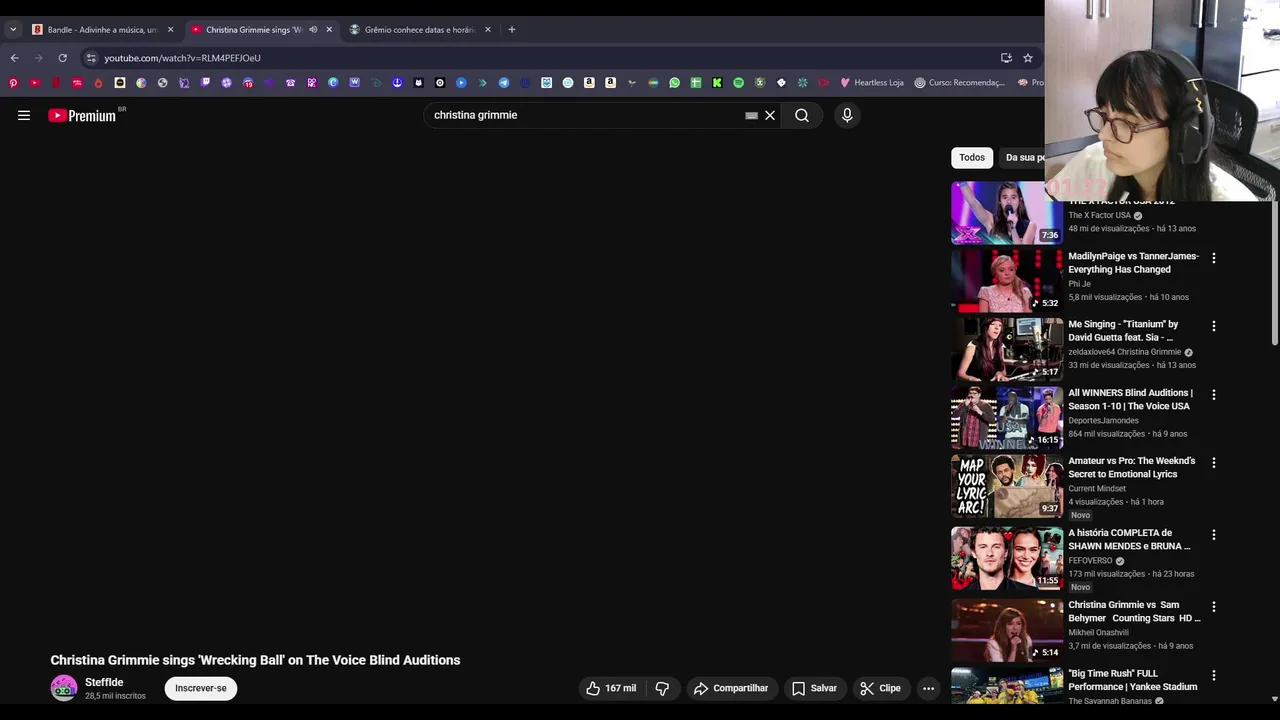This screenshot has height=720, width=1280.
Task: Open Steffide channel avatar
Action: [x=64, y=688]
